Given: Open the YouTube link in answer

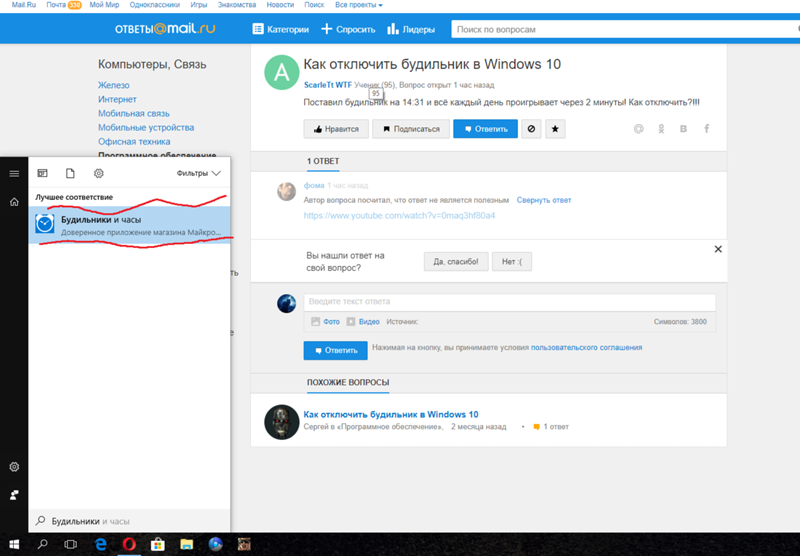Looking at the screenshot, I should [399, 215].
